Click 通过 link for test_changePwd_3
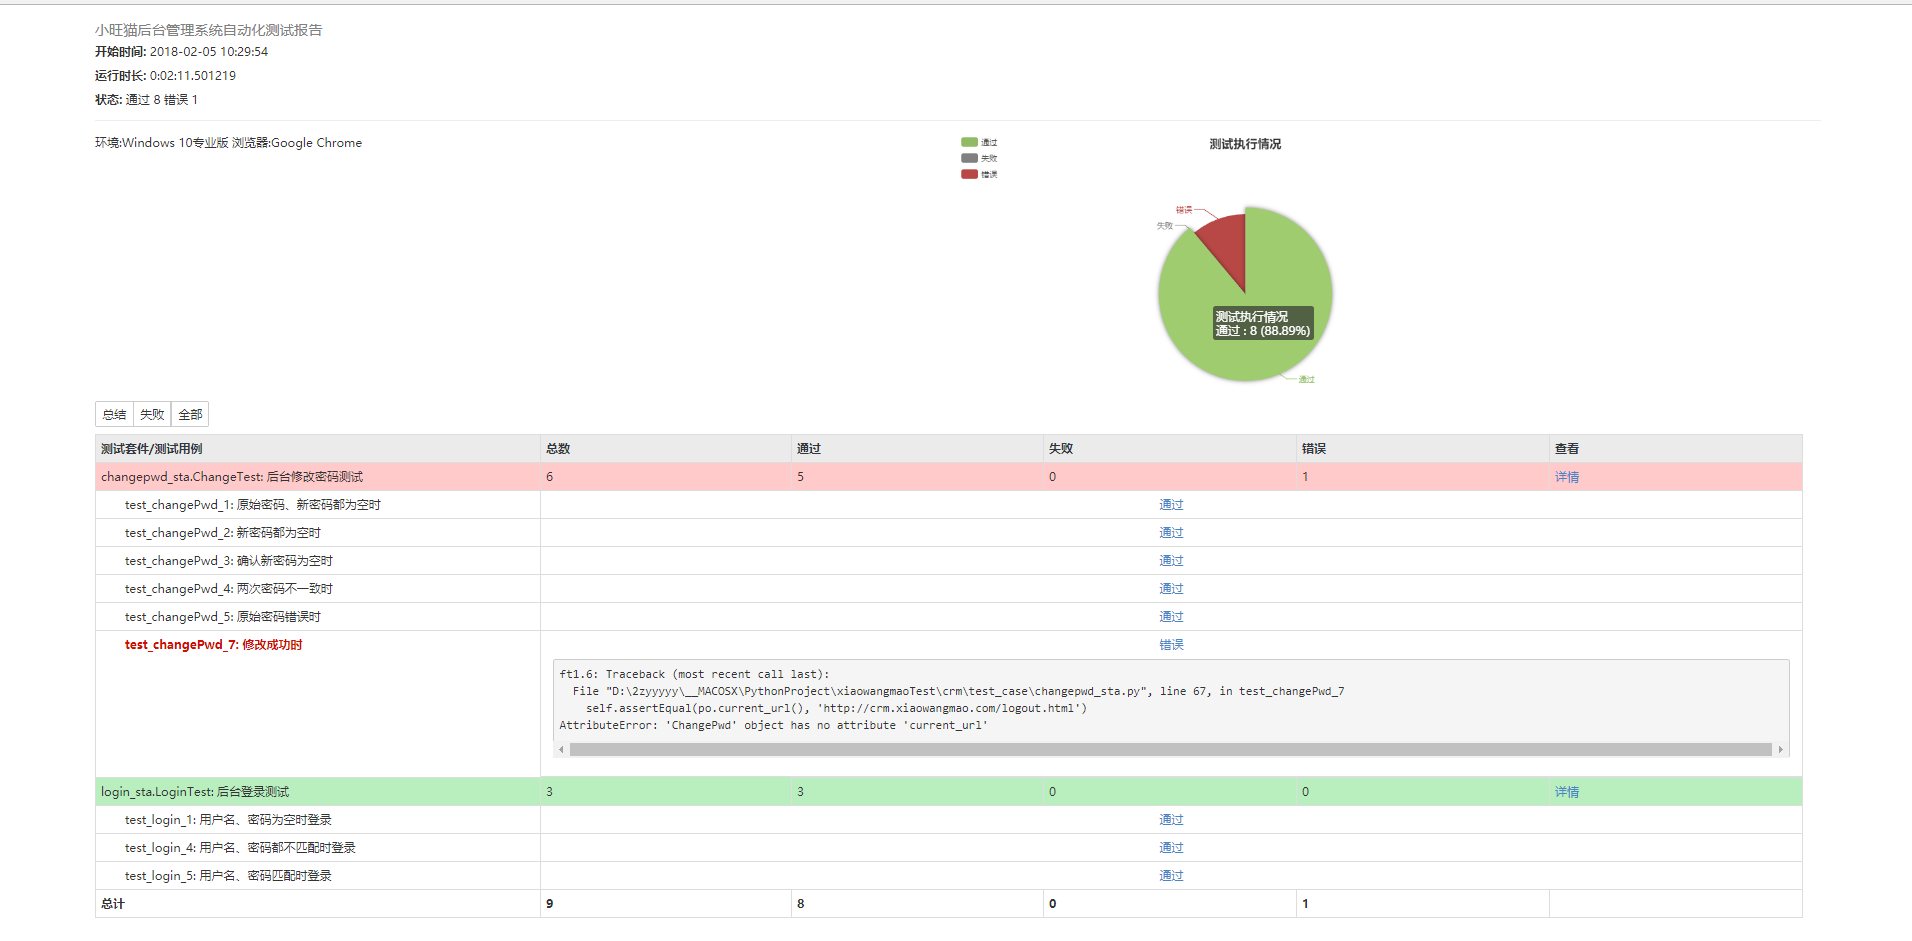 tap(1171, 561)
